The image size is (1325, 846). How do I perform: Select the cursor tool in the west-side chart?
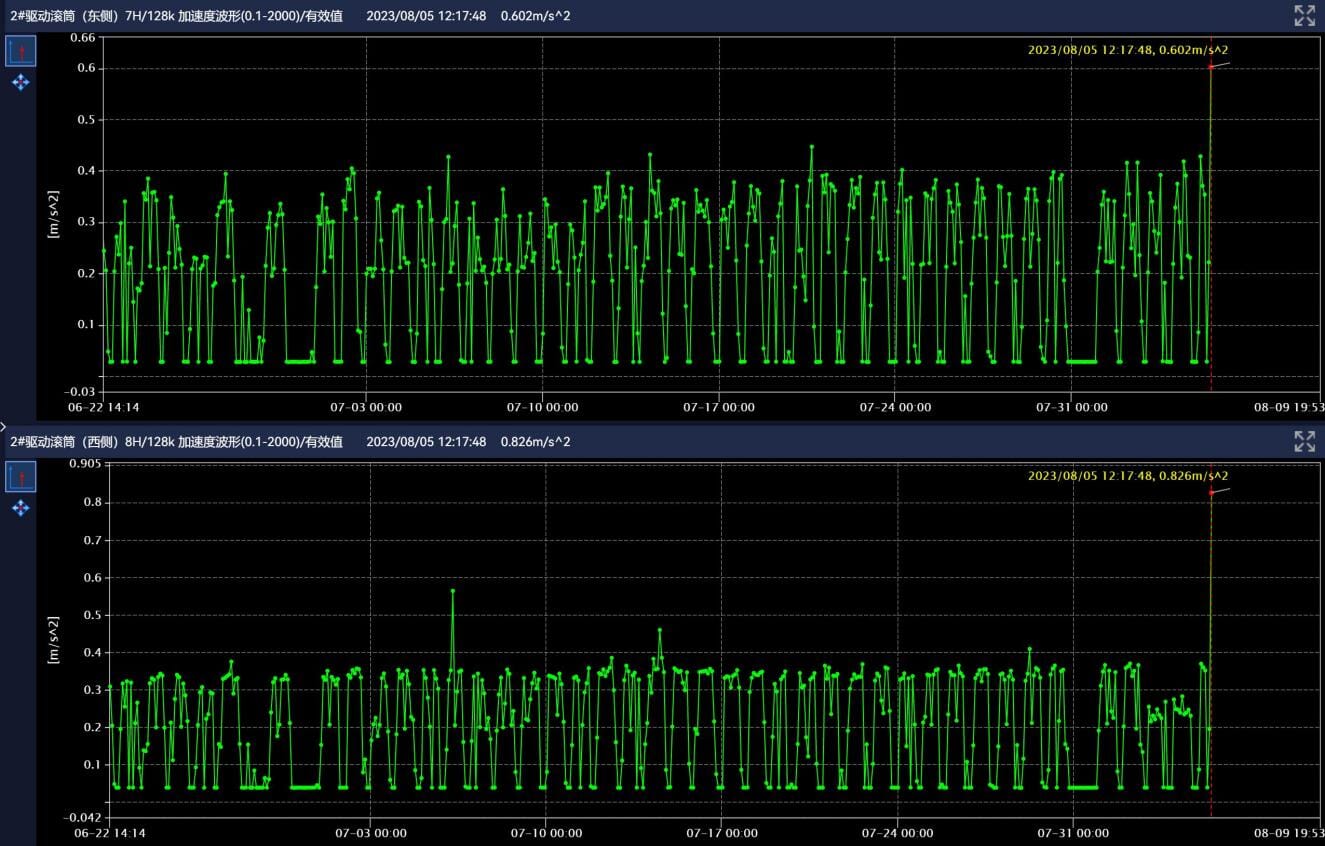(x=21, y=477)
